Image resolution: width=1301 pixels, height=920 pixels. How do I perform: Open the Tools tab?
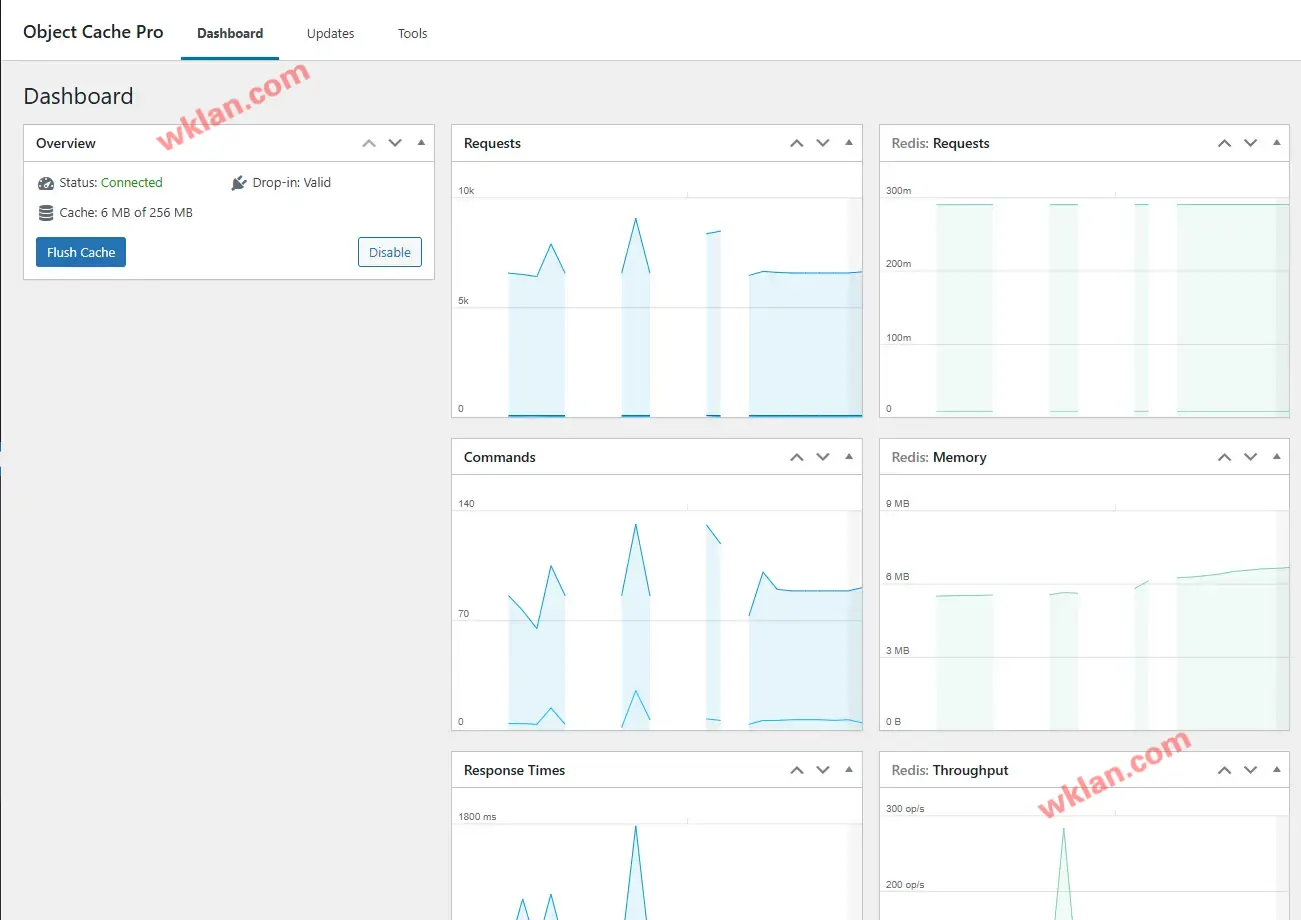click(412, 33)
